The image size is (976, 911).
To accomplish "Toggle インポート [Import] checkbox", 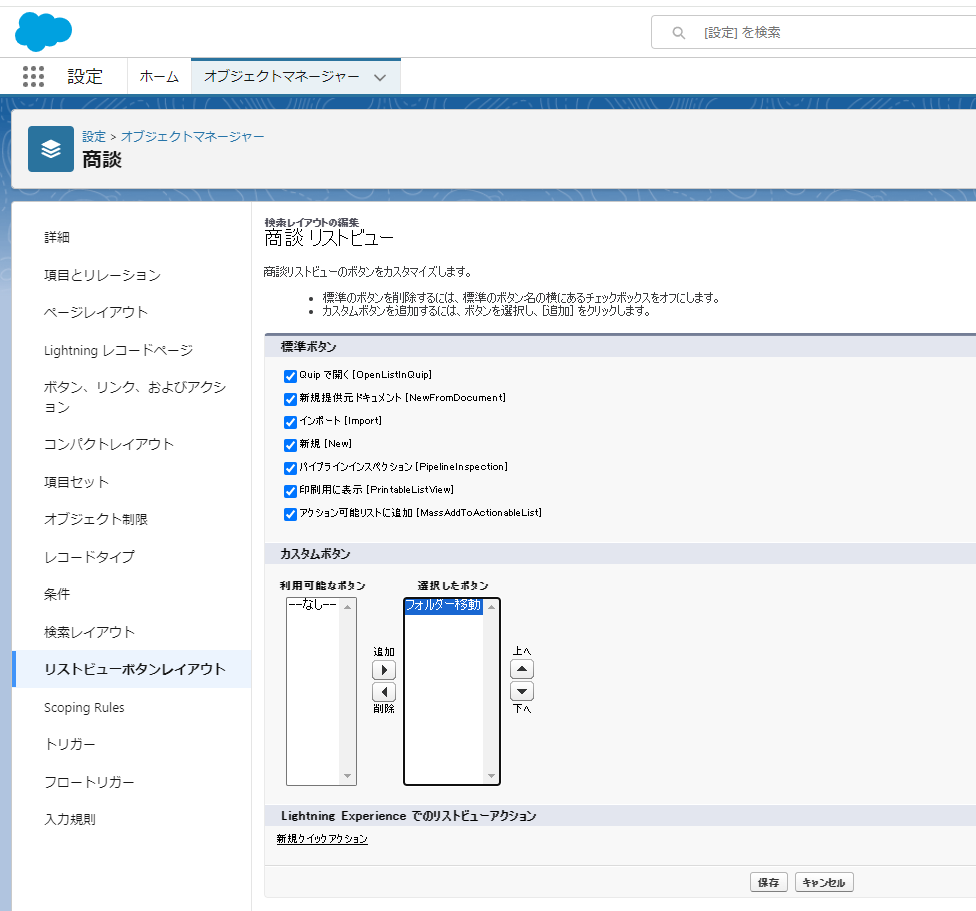I will click(x=290, y=422).
